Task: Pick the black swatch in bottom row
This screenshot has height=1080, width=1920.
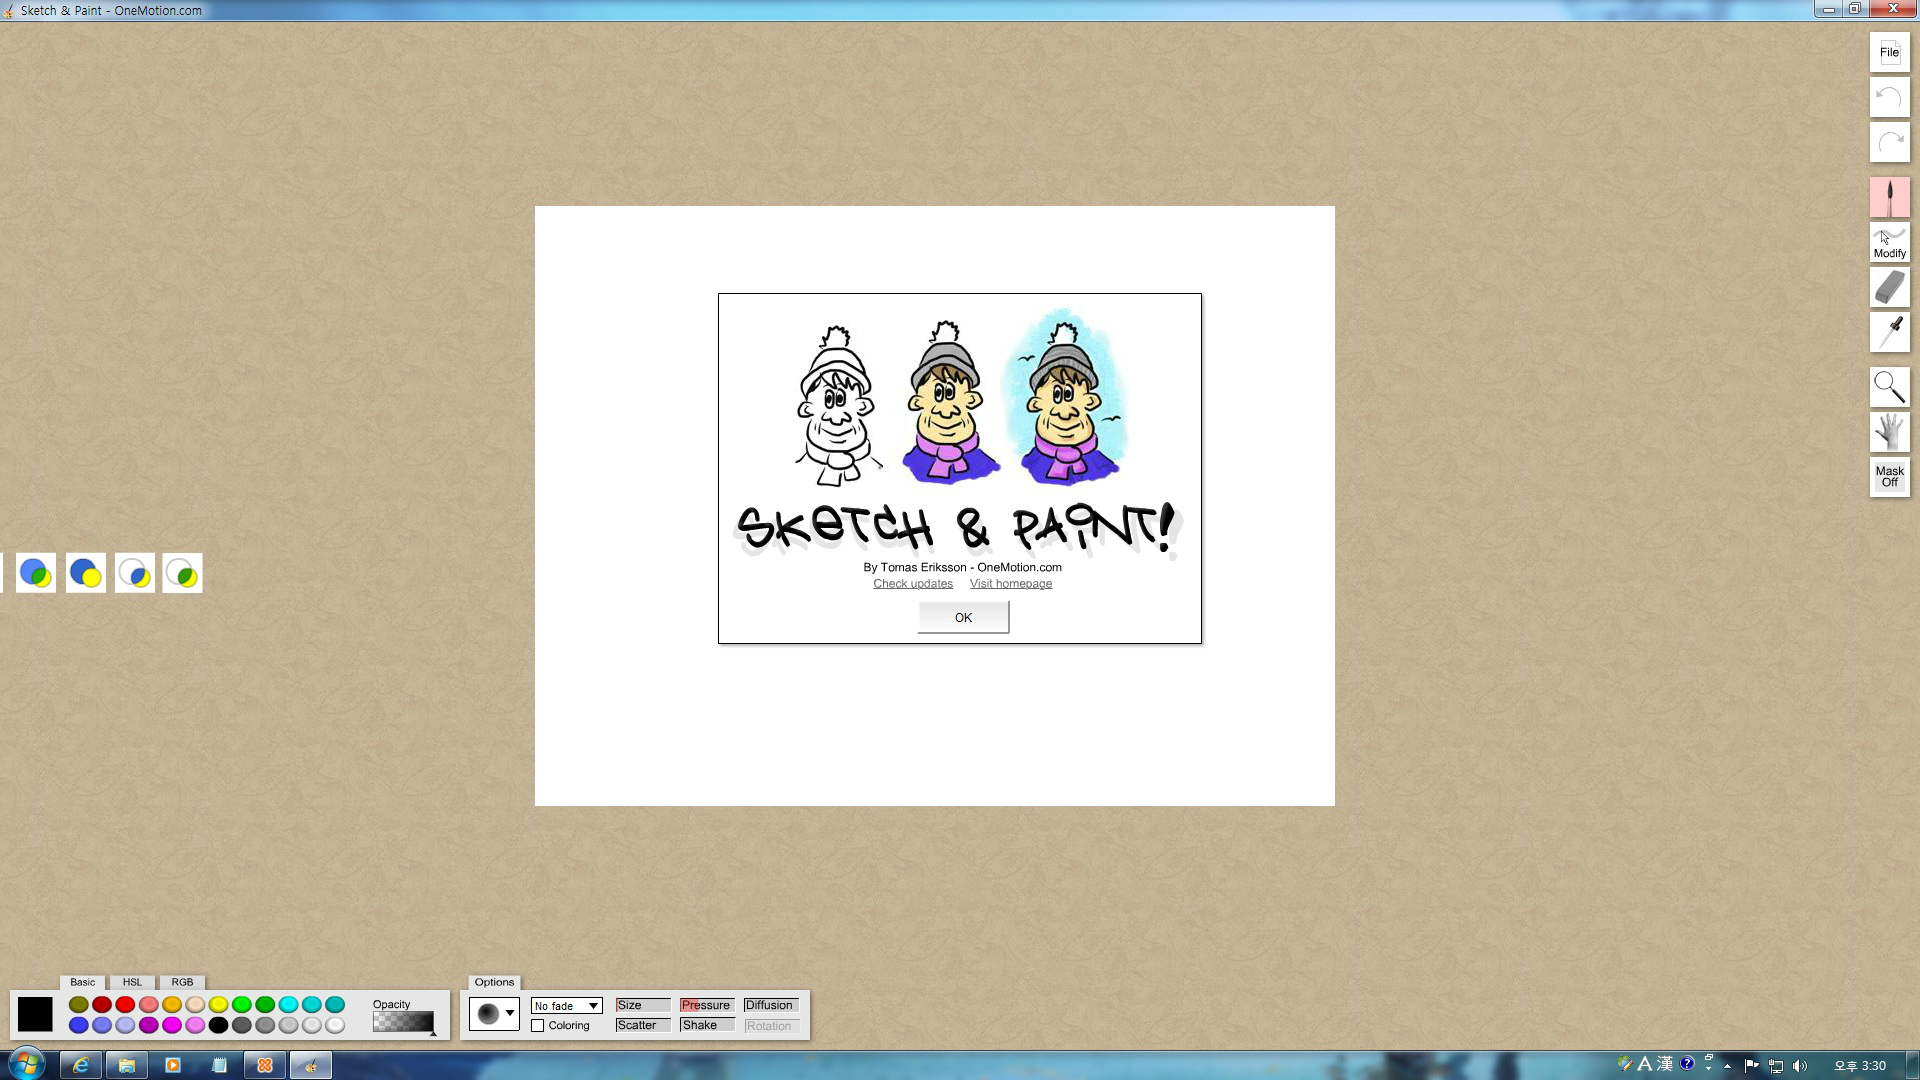Action: tap(218, 1025)
